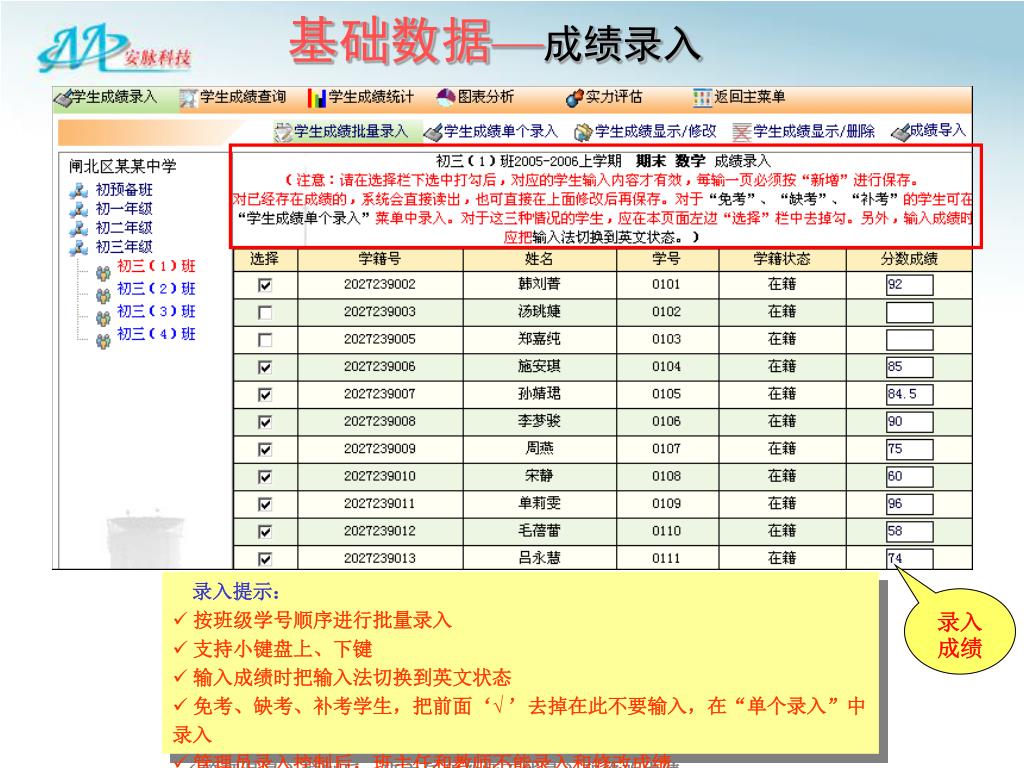The height and width of the screenshot is (768, 1024).
Task: Click score field containing 96
Action: (x=909, y=505)
